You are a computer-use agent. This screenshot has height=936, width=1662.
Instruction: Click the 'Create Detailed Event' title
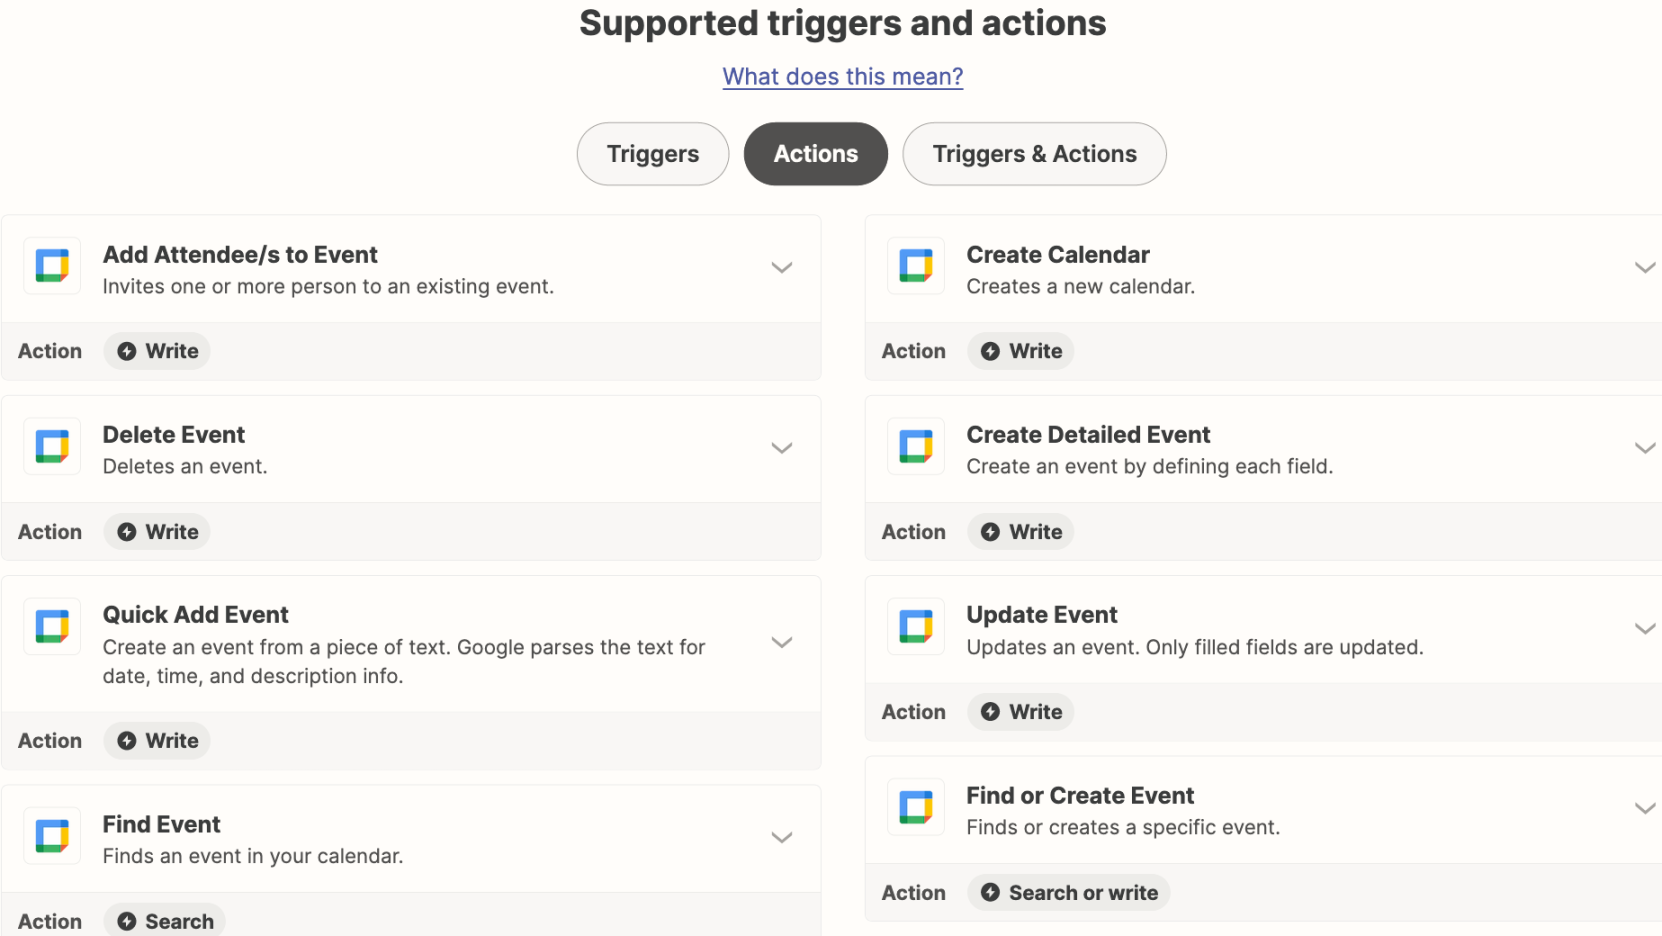[1088, 435]
